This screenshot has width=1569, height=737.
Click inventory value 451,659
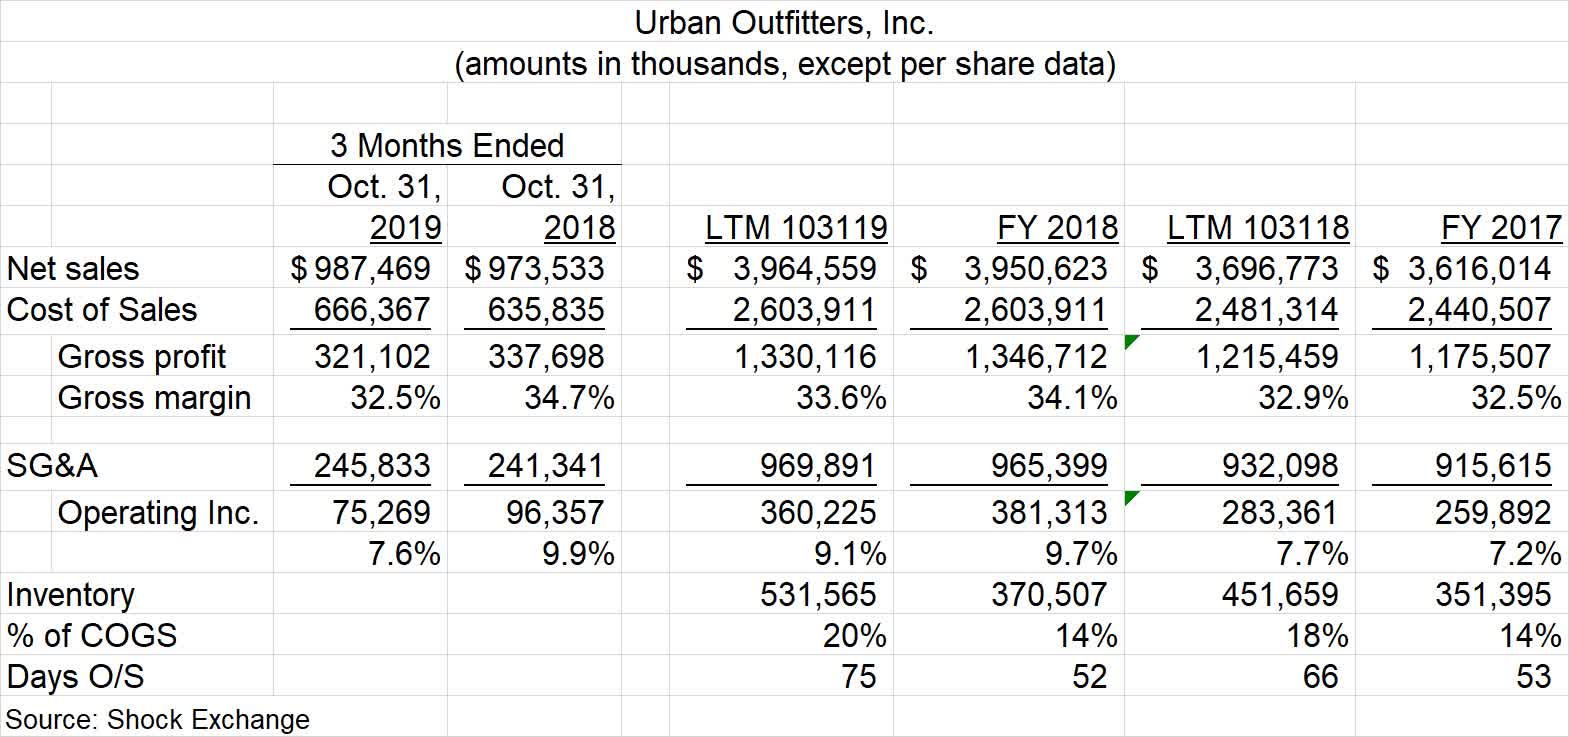(x=1280, y=595)
